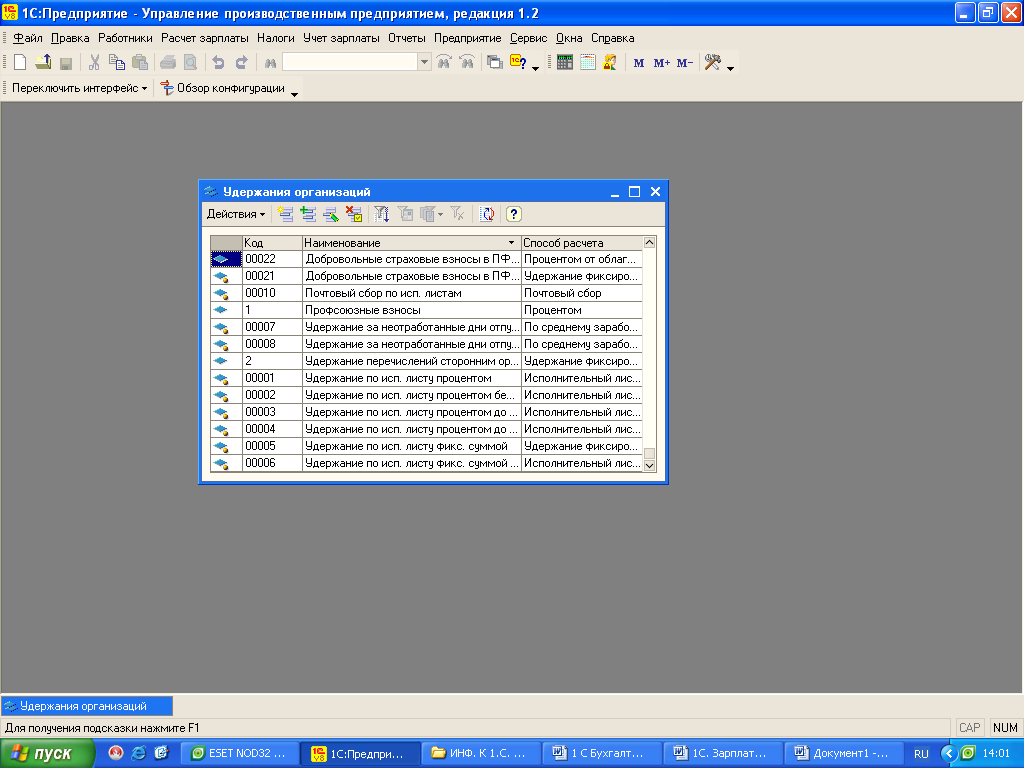
Task: Click the New document icon in main toolbar
Action: [x=20, y=63]
